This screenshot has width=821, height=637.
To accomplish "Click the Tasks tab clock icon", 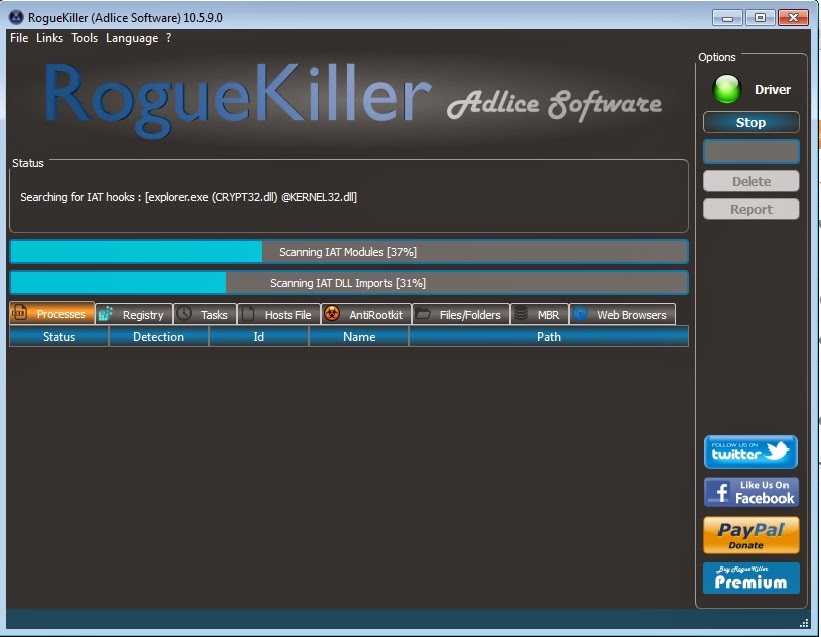I will tap(184, 313).
